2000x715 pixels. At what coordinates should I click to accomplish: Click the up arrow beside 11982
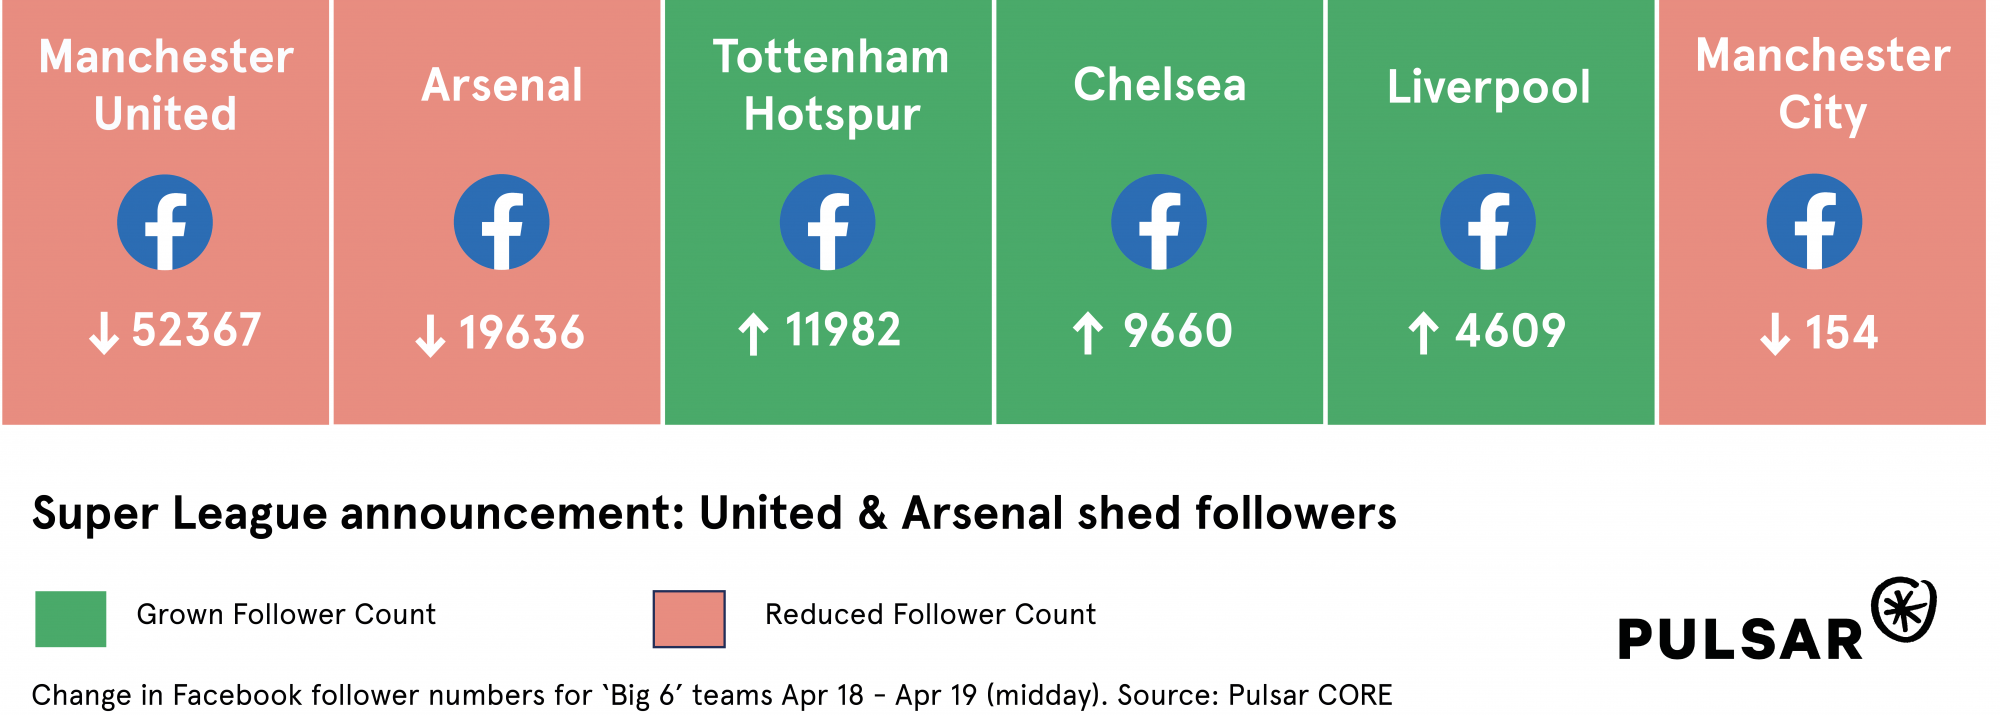tap(753, 334)
